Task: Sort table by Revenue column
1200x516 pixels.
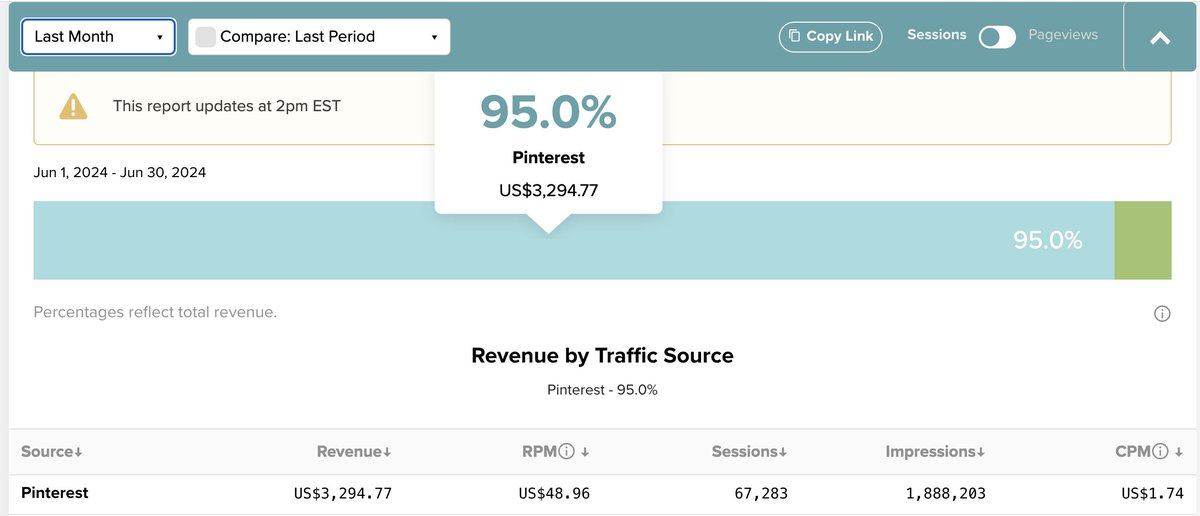Action: point(354,452)
